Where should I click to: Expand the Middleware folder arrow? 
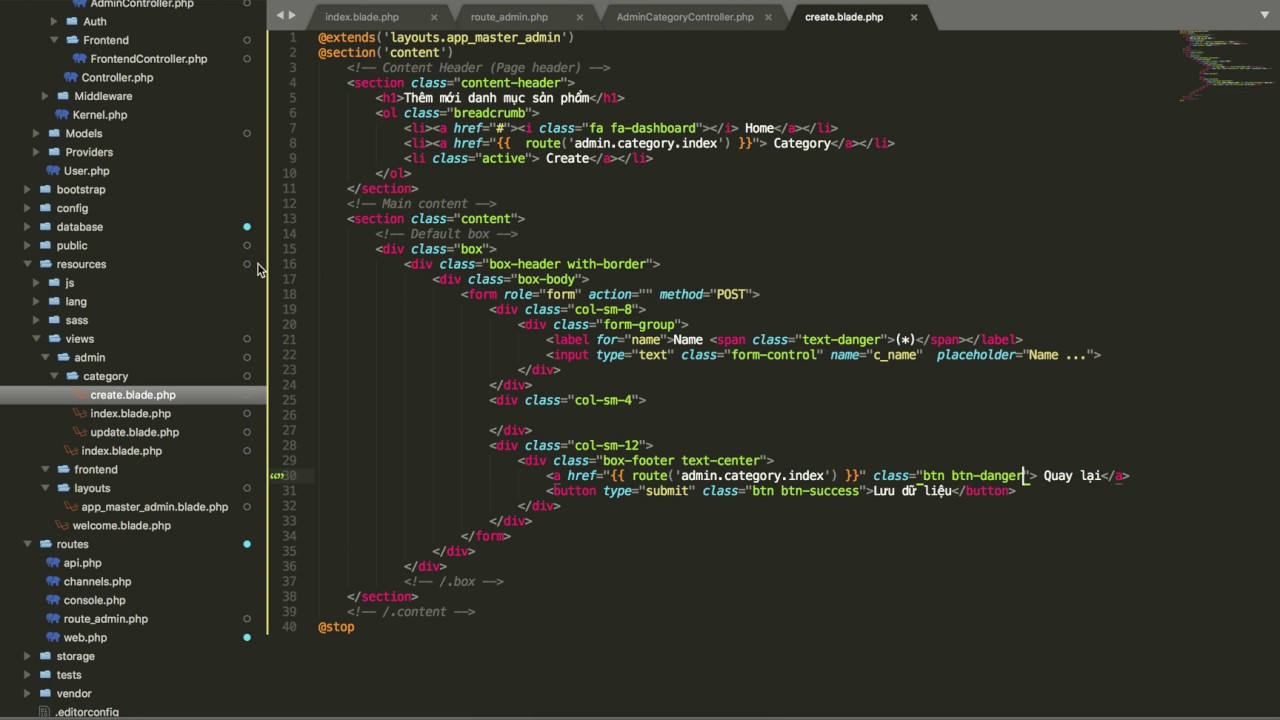click(x=45, y=96)
